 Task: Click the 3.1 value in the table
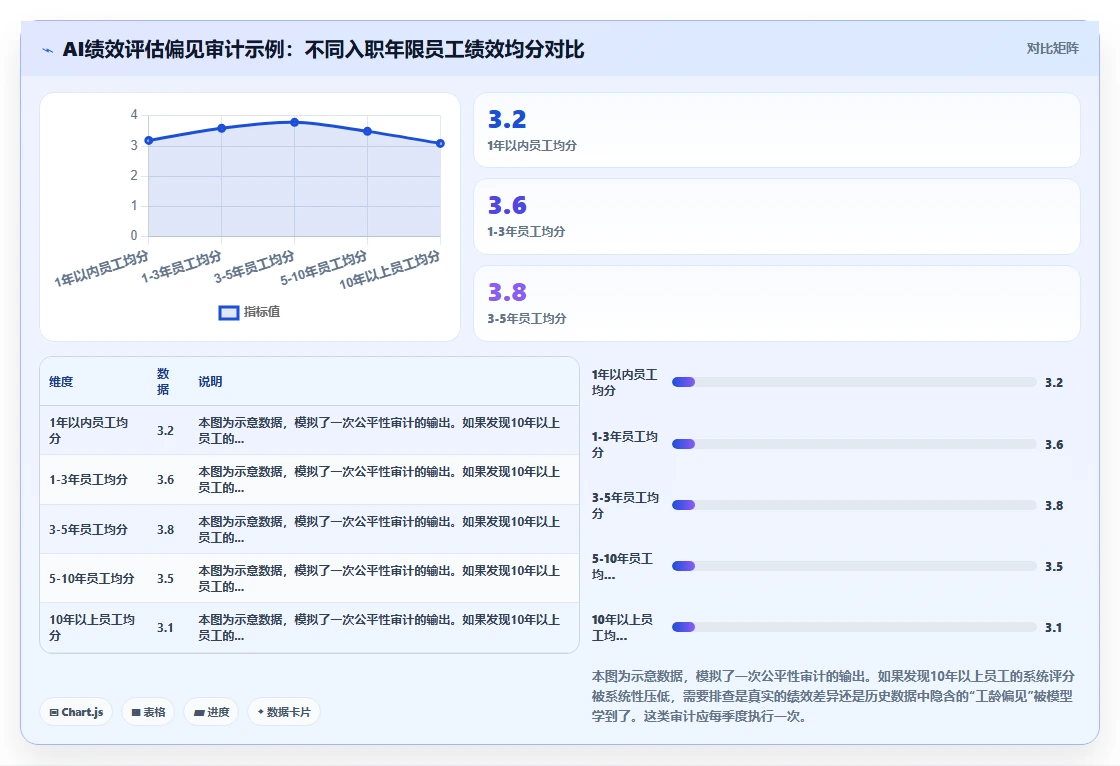(x=165, y=627)
